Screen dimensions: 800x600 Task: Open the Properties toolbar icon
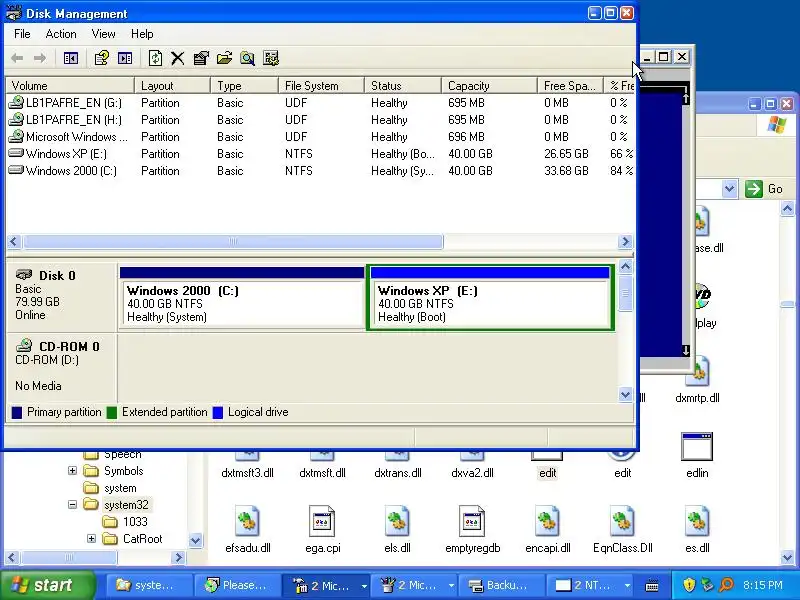(x=201, y=58)
